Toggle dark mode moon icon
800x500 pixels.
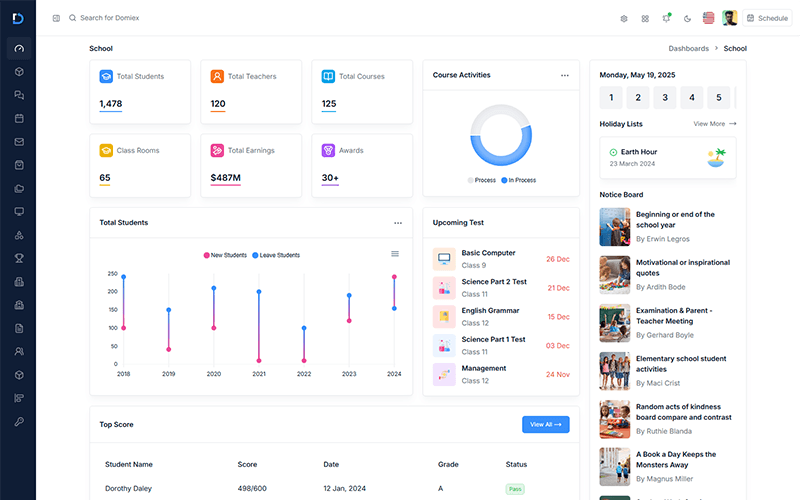(687, 18)
